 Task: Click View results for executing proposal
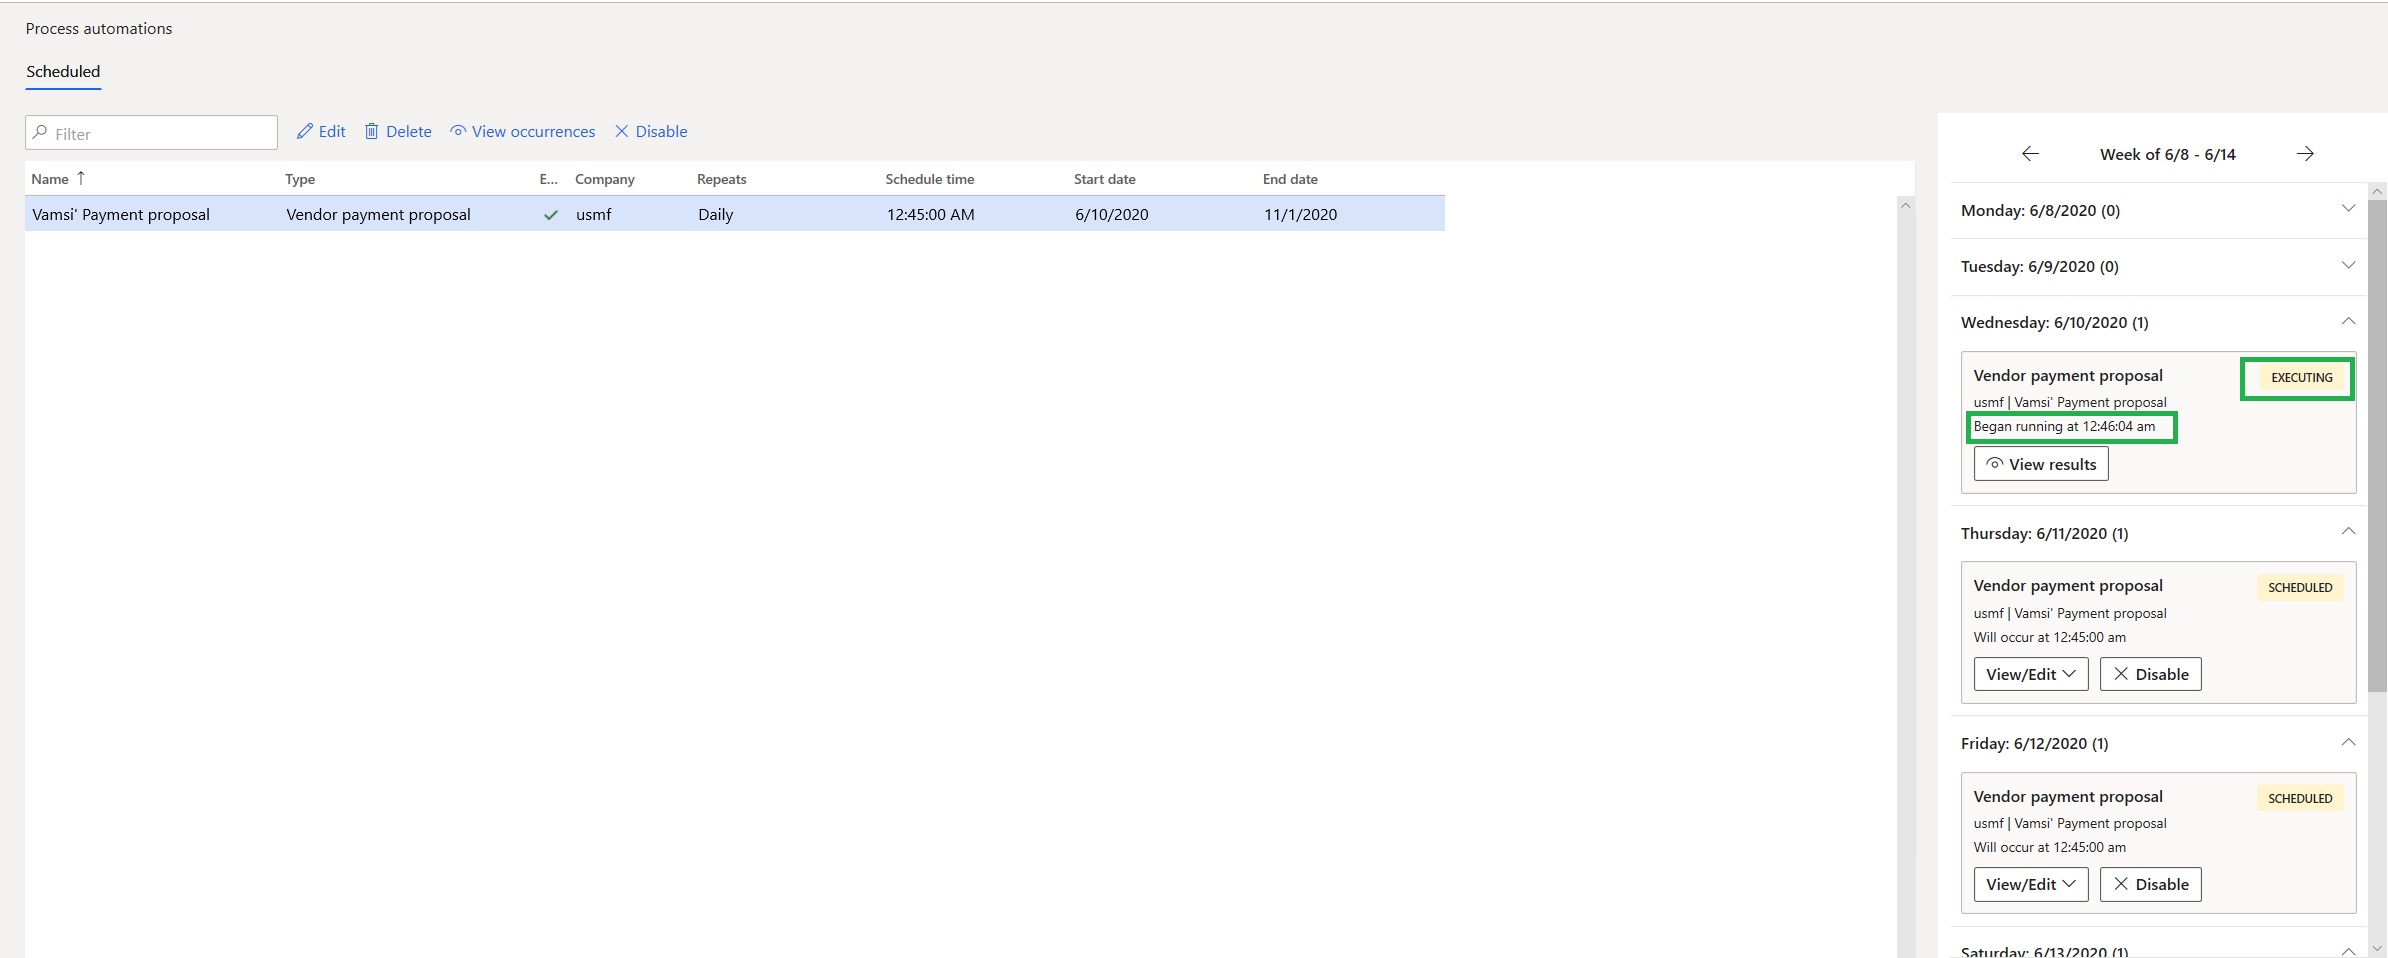(2040, 465)
